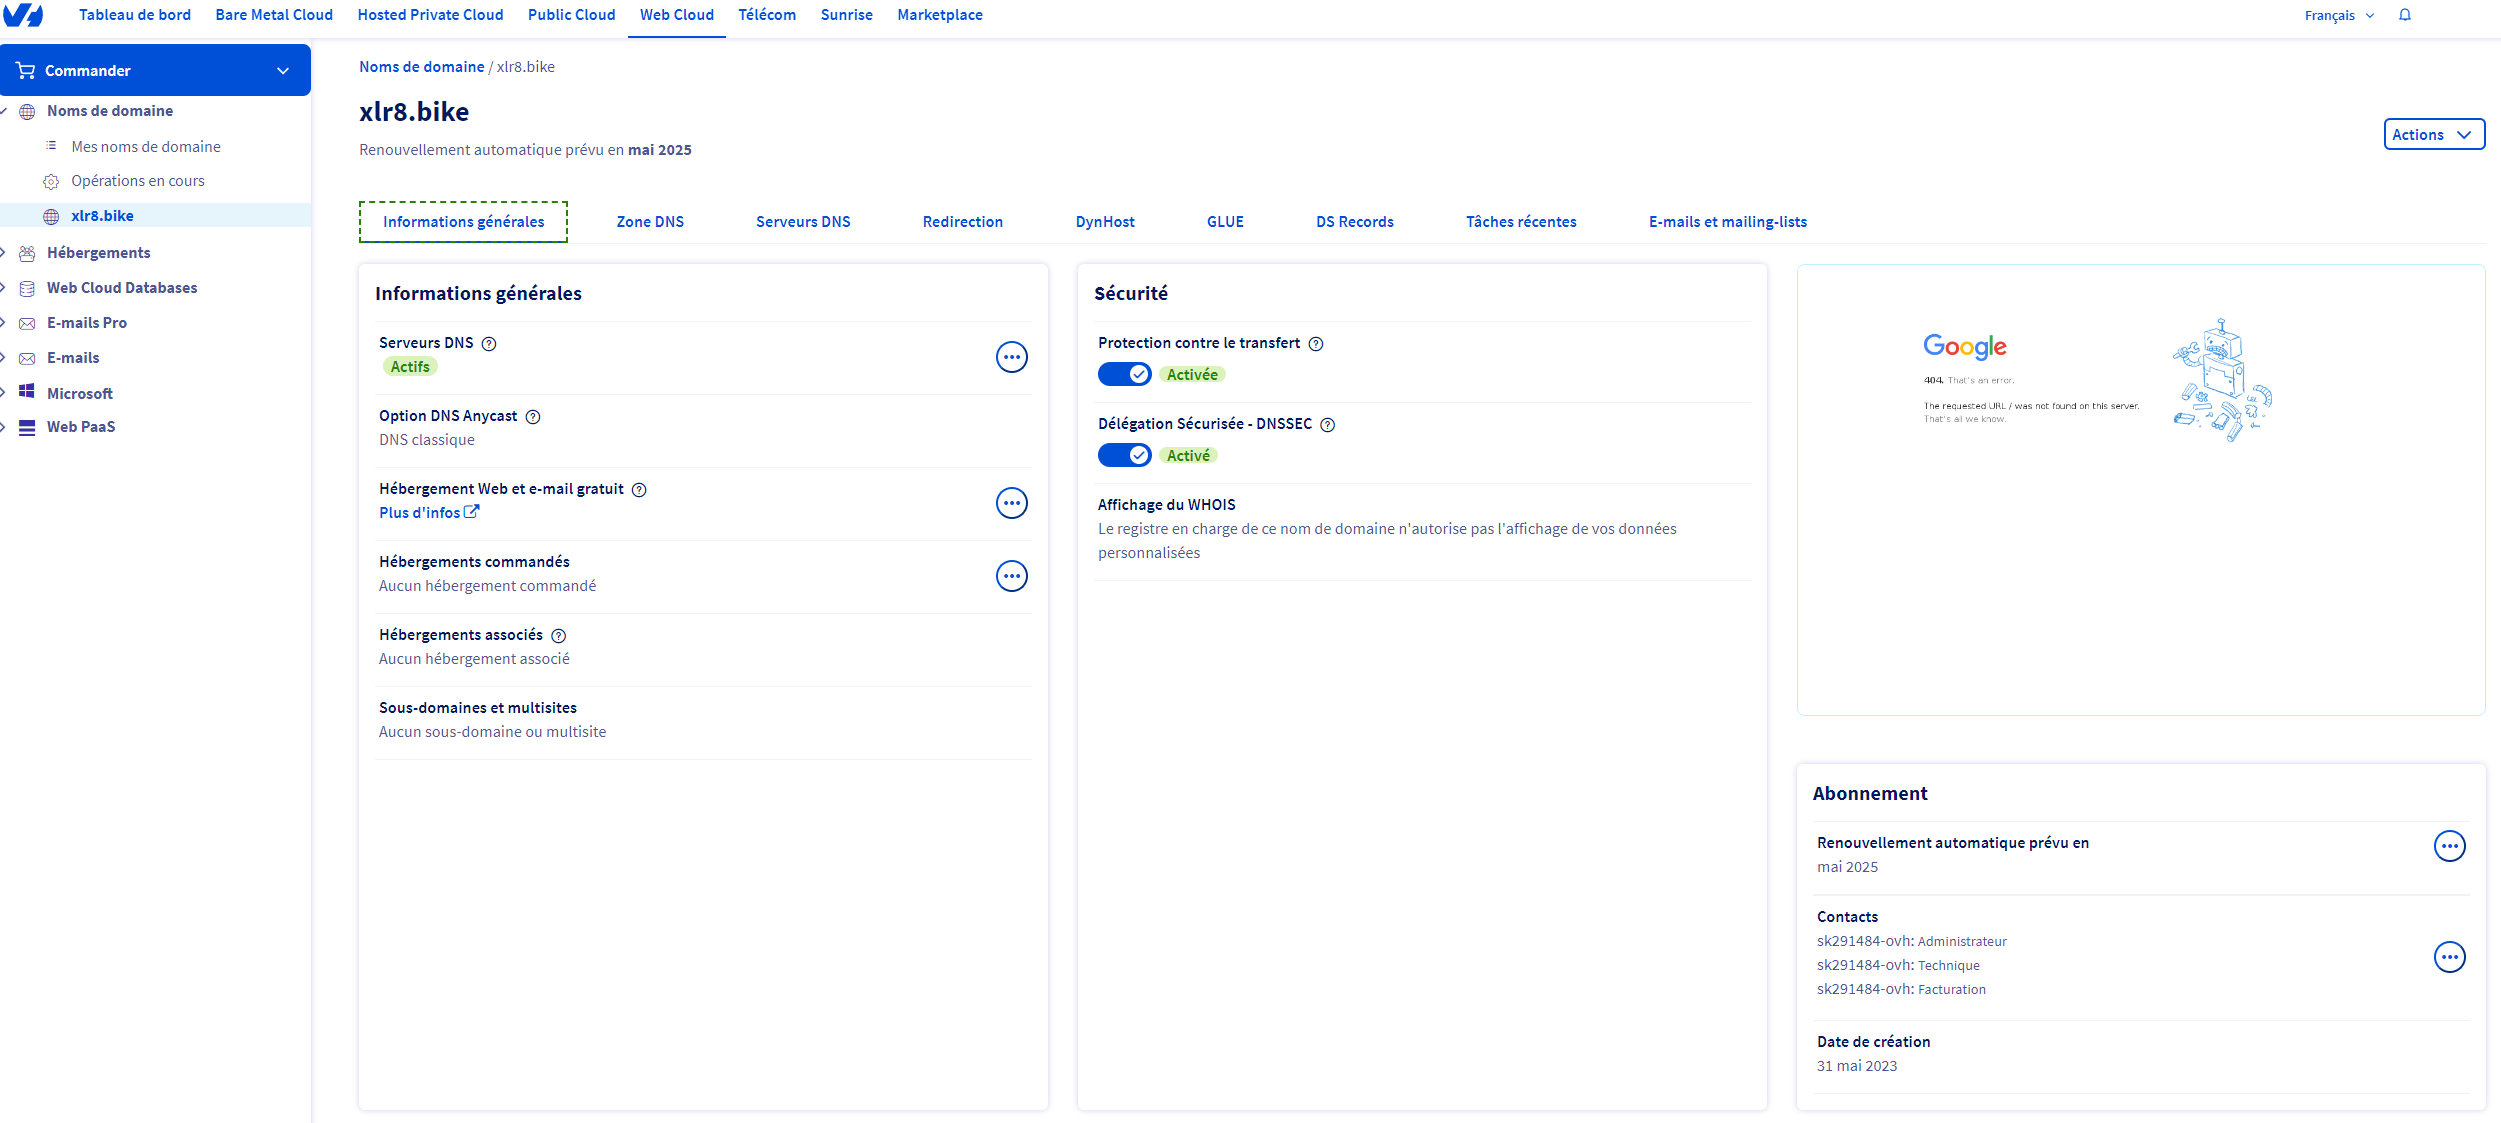Viewport: 2501px width, 1123px height.
Task: Click Noms de domaine breadcrumb link
Action: click(421, 67)
